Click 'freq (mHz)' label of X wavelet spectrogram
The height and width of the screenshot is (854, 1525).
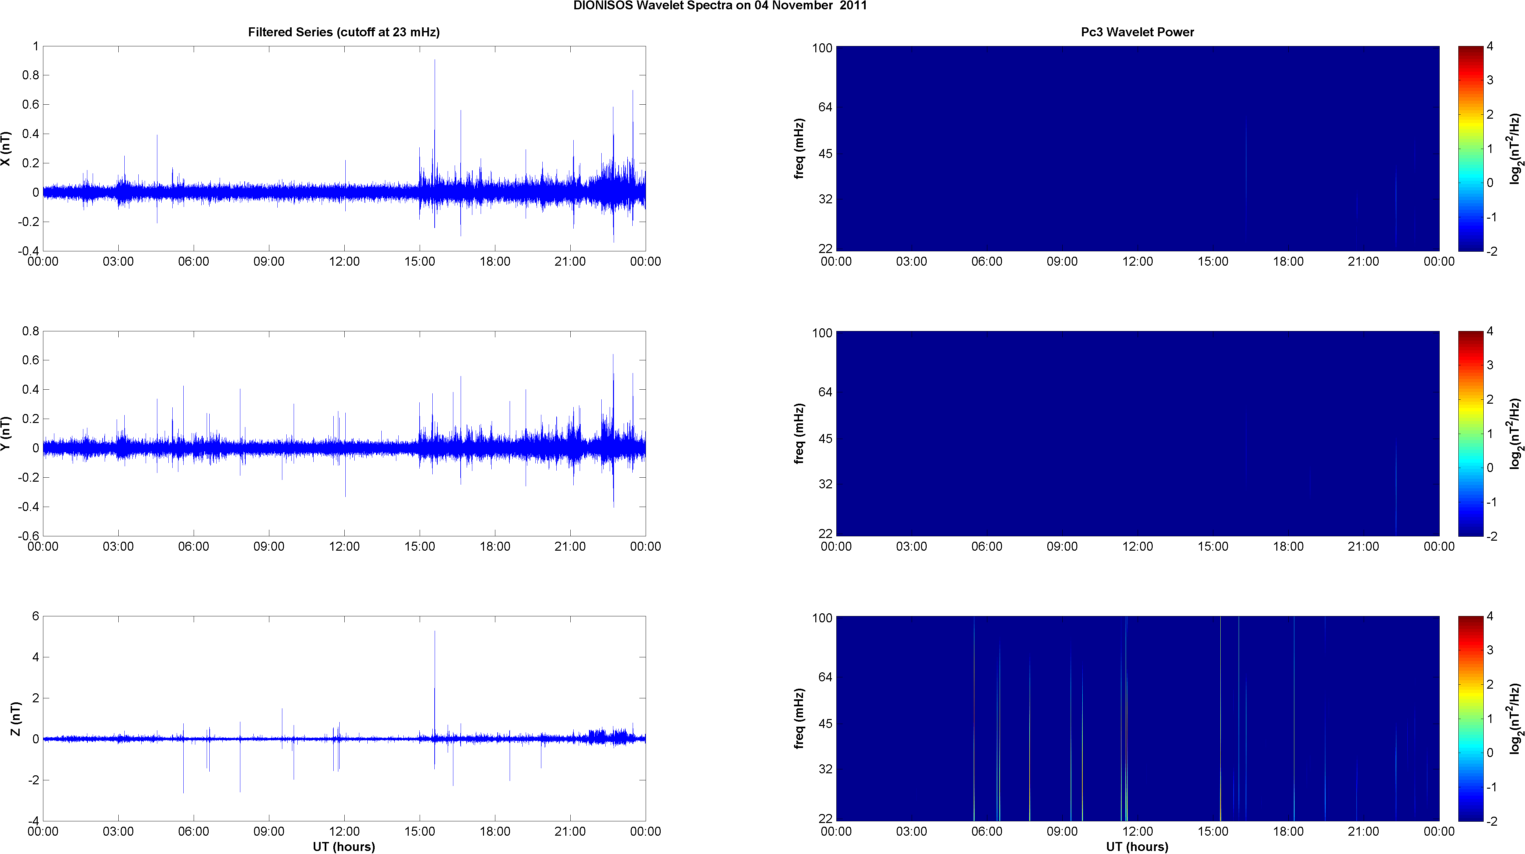(800, 149)
